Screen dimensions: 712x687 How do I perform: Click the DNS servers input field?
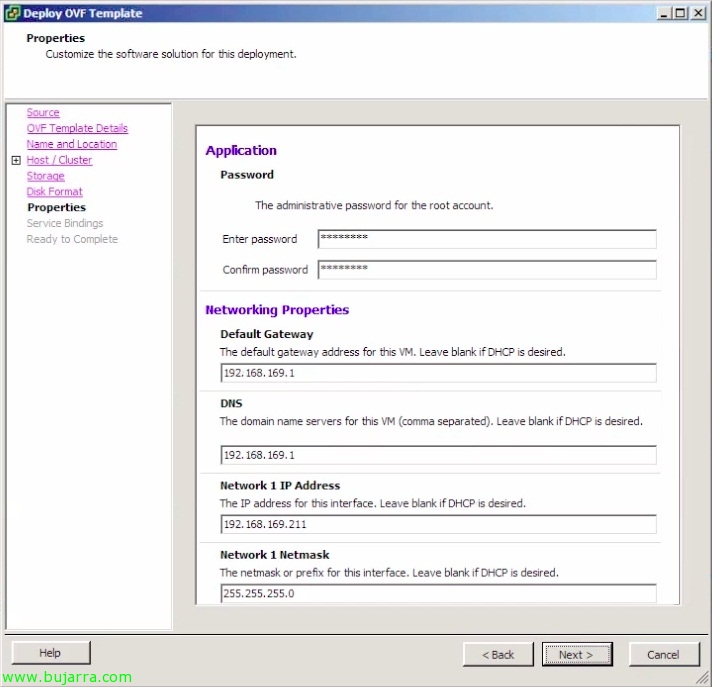coord(438,455)
